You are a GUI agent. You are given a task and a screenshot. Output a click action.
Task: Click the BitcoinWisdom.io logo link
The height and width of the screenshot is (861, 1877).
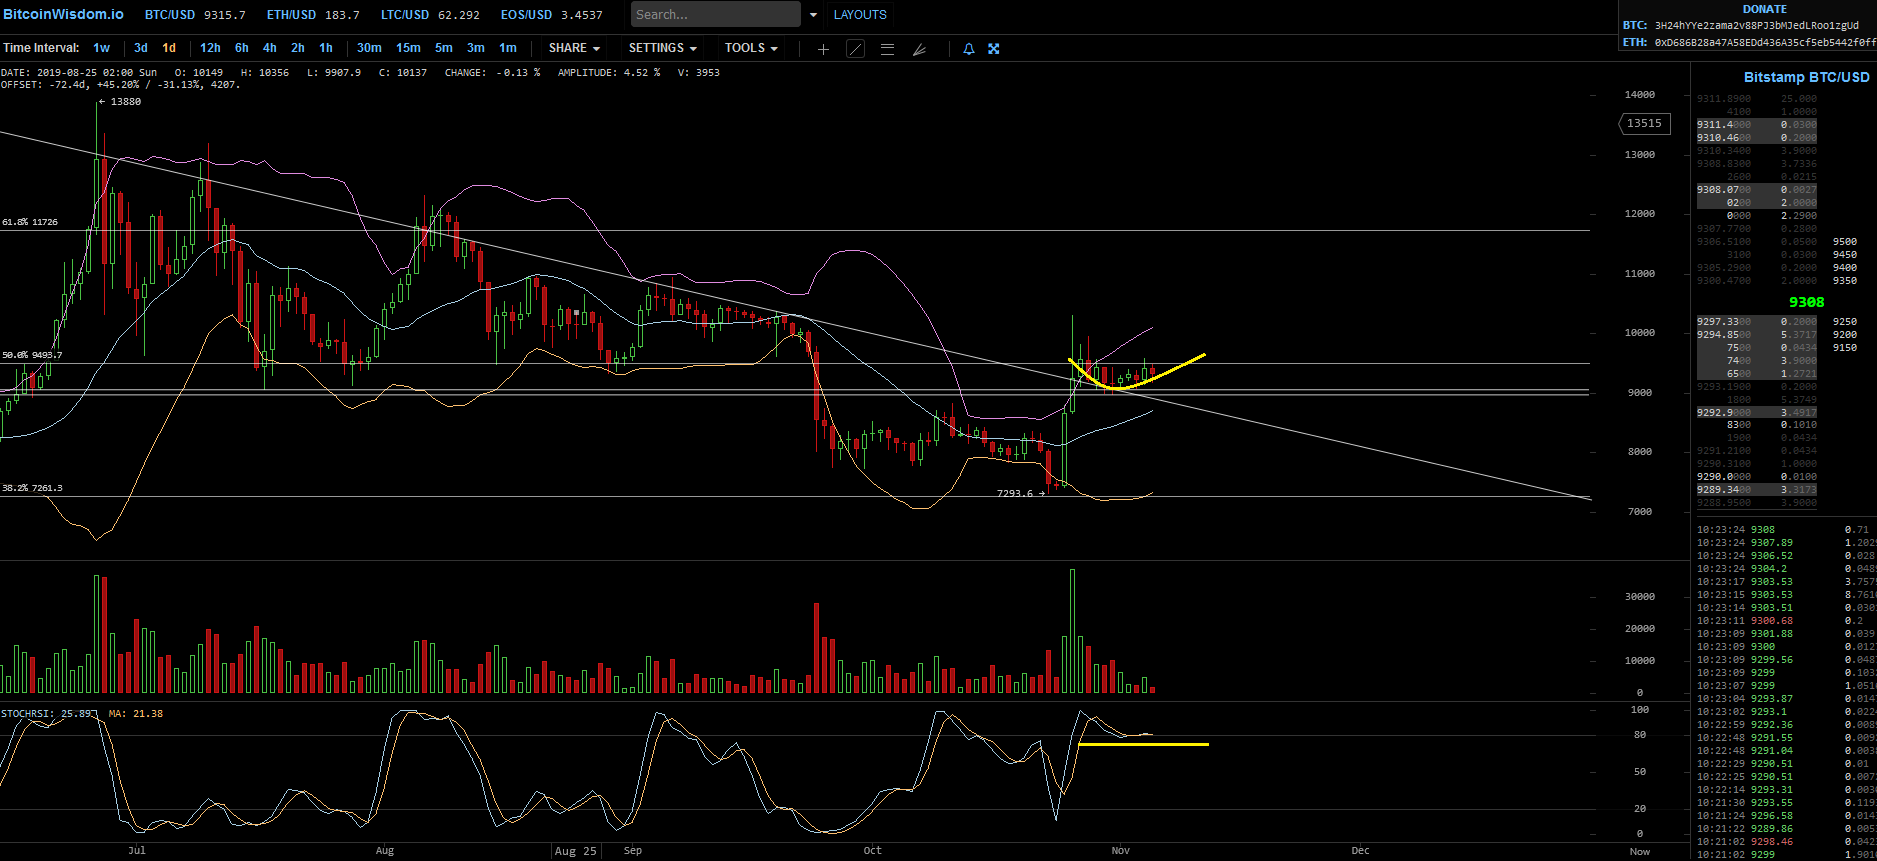tap(64, 14)
